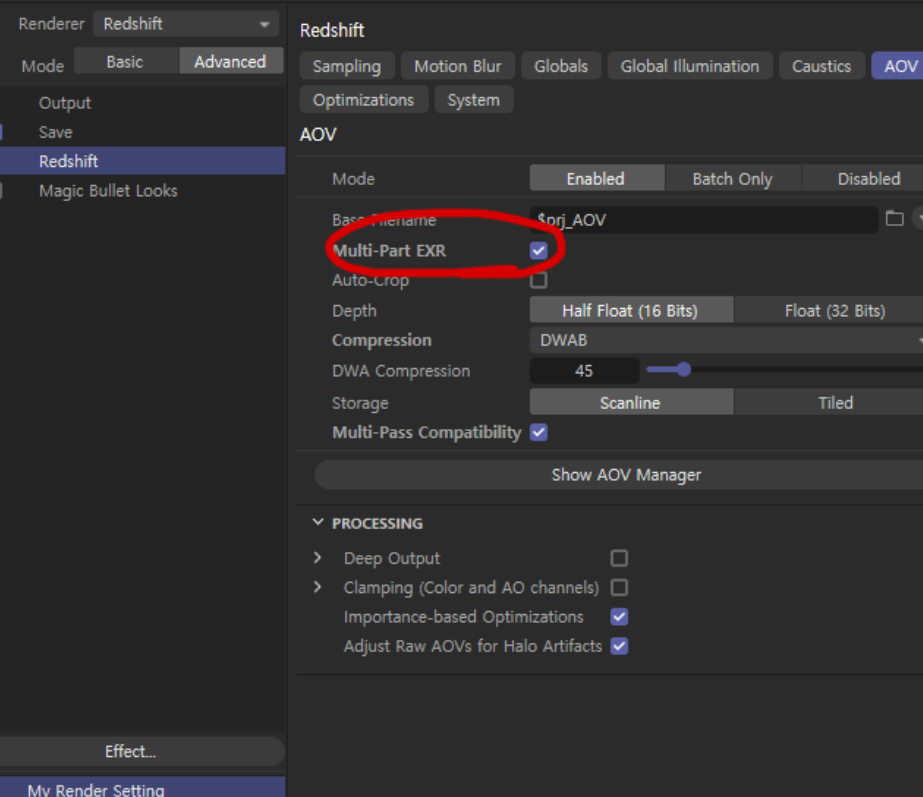Enable the Deep Output checkbox
923x797 pixels.
(619, 558)
